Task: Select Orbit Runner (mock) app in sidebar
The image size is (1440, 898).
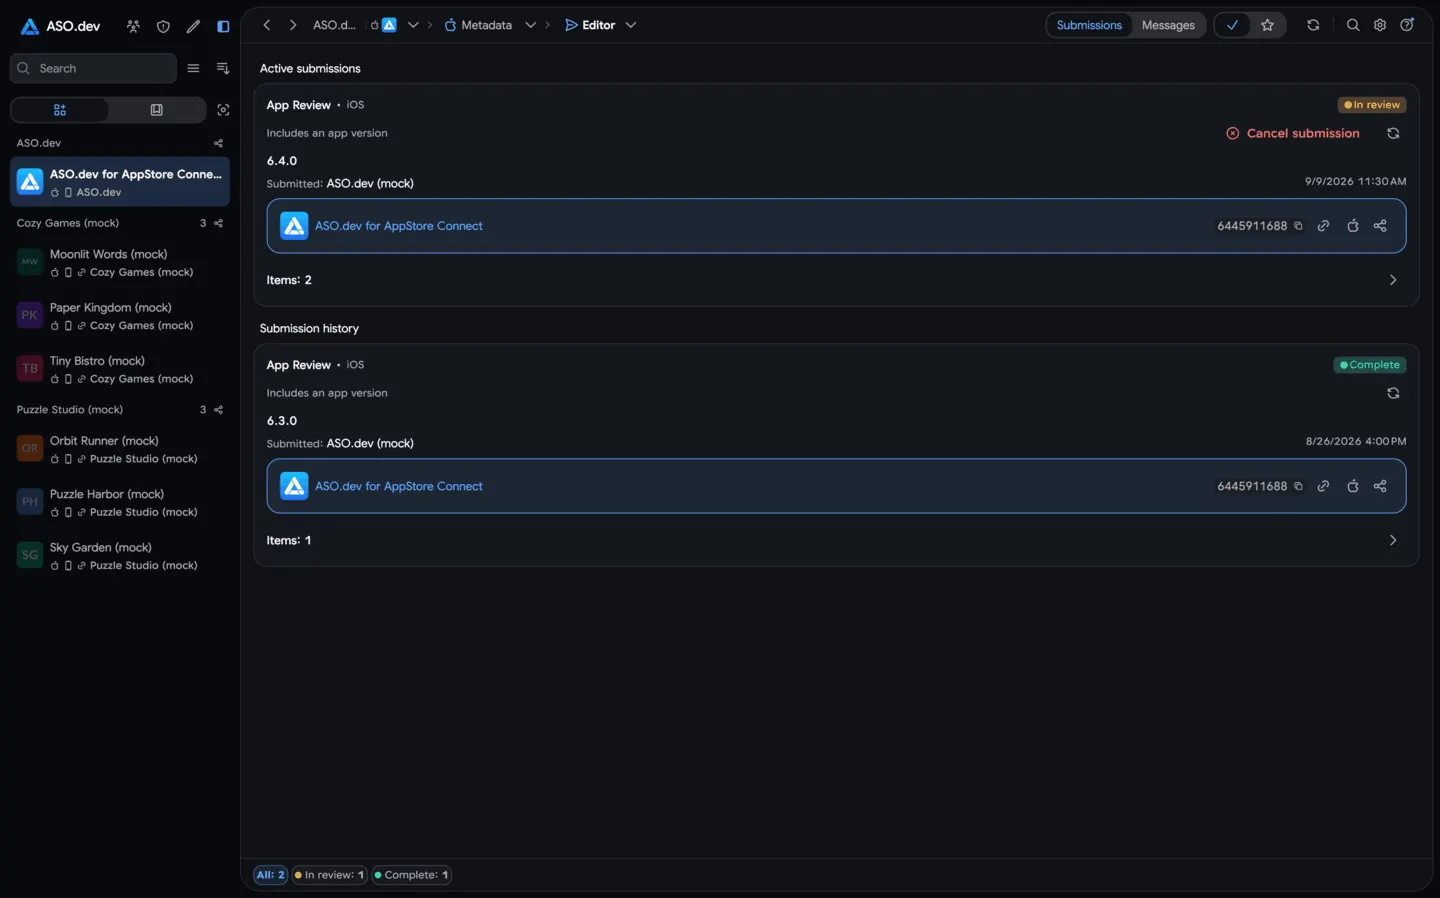Action: click(120, 449)
